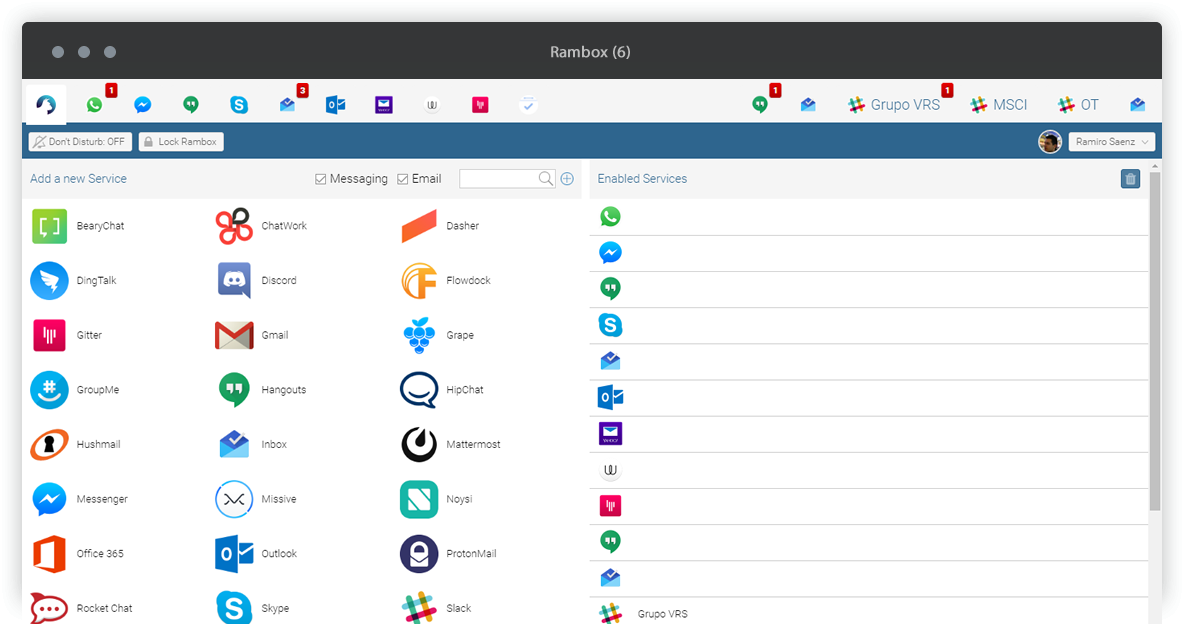Add the Office 365 service
The height and width of the screenshot is (624, 1184).
coord(78,554)
